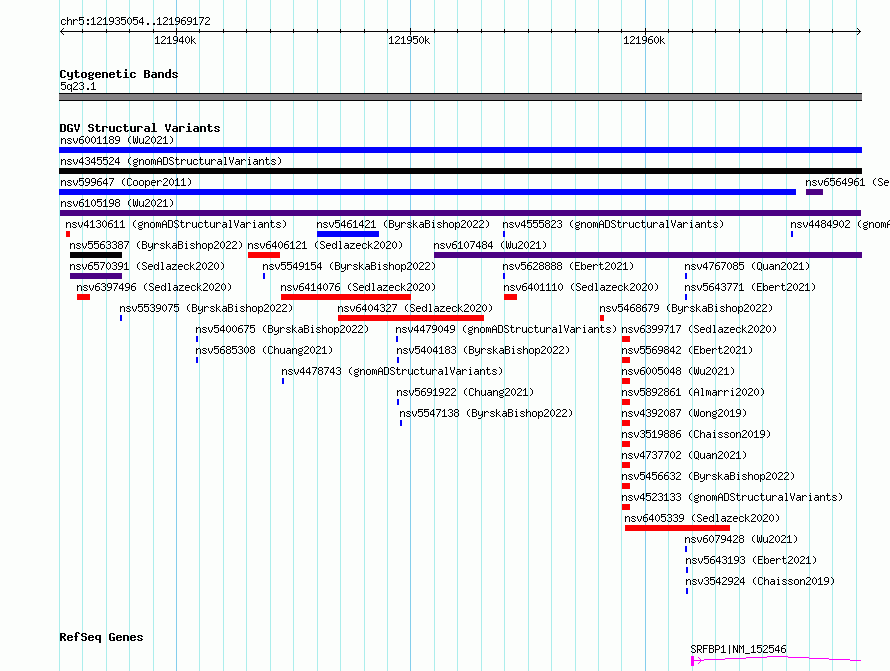Open nsv4555823 (gnomADStructuralVariants) variant
This screenshot has height=671, width=890.
point(613,224)
